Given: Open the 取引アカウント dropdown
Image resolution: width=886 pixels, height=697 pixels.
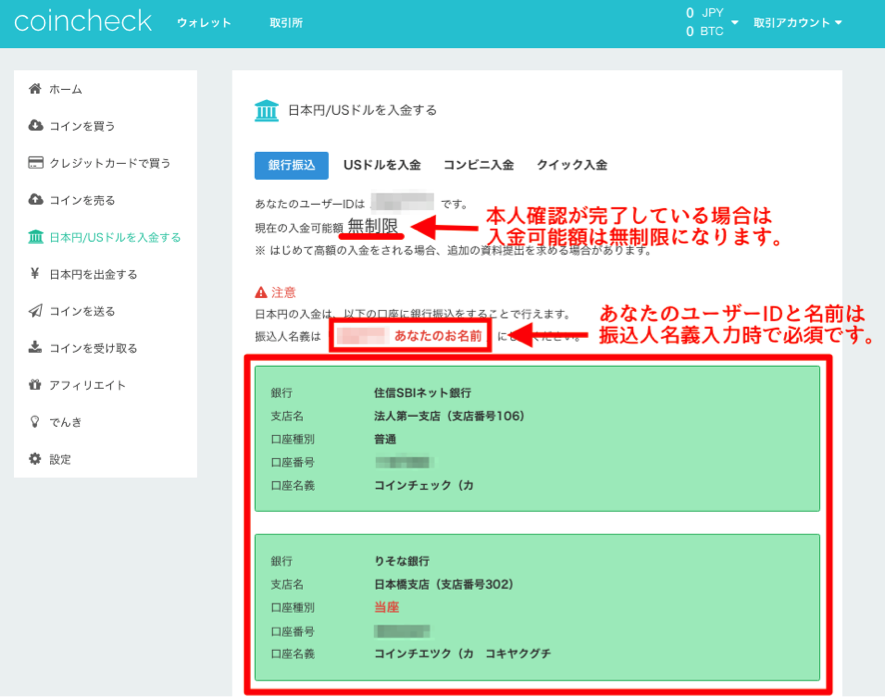Looking at the screenshot, I should point(797,23).
